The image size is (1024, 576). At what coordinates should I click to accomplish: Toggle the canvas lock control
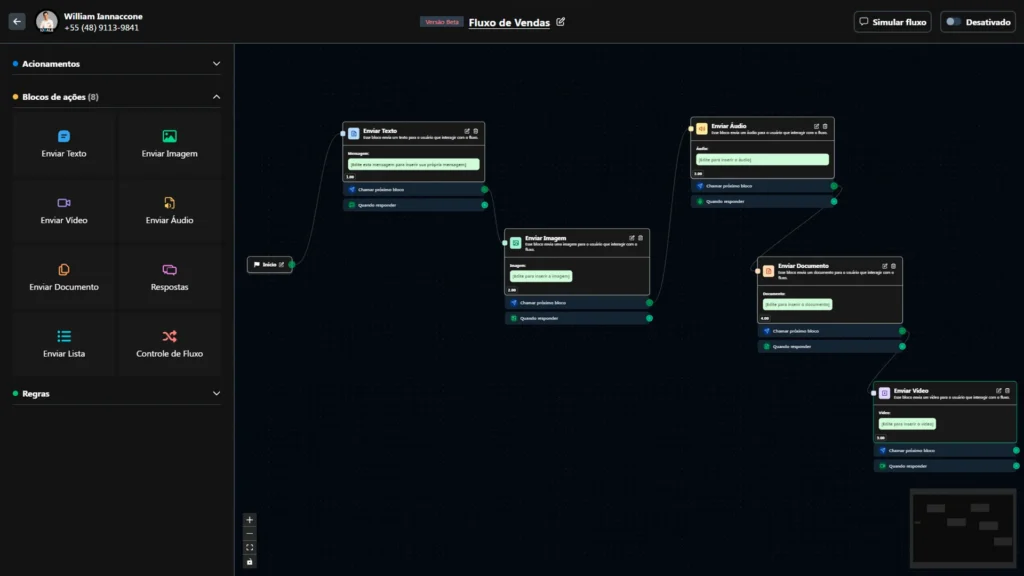coord(250,562)
